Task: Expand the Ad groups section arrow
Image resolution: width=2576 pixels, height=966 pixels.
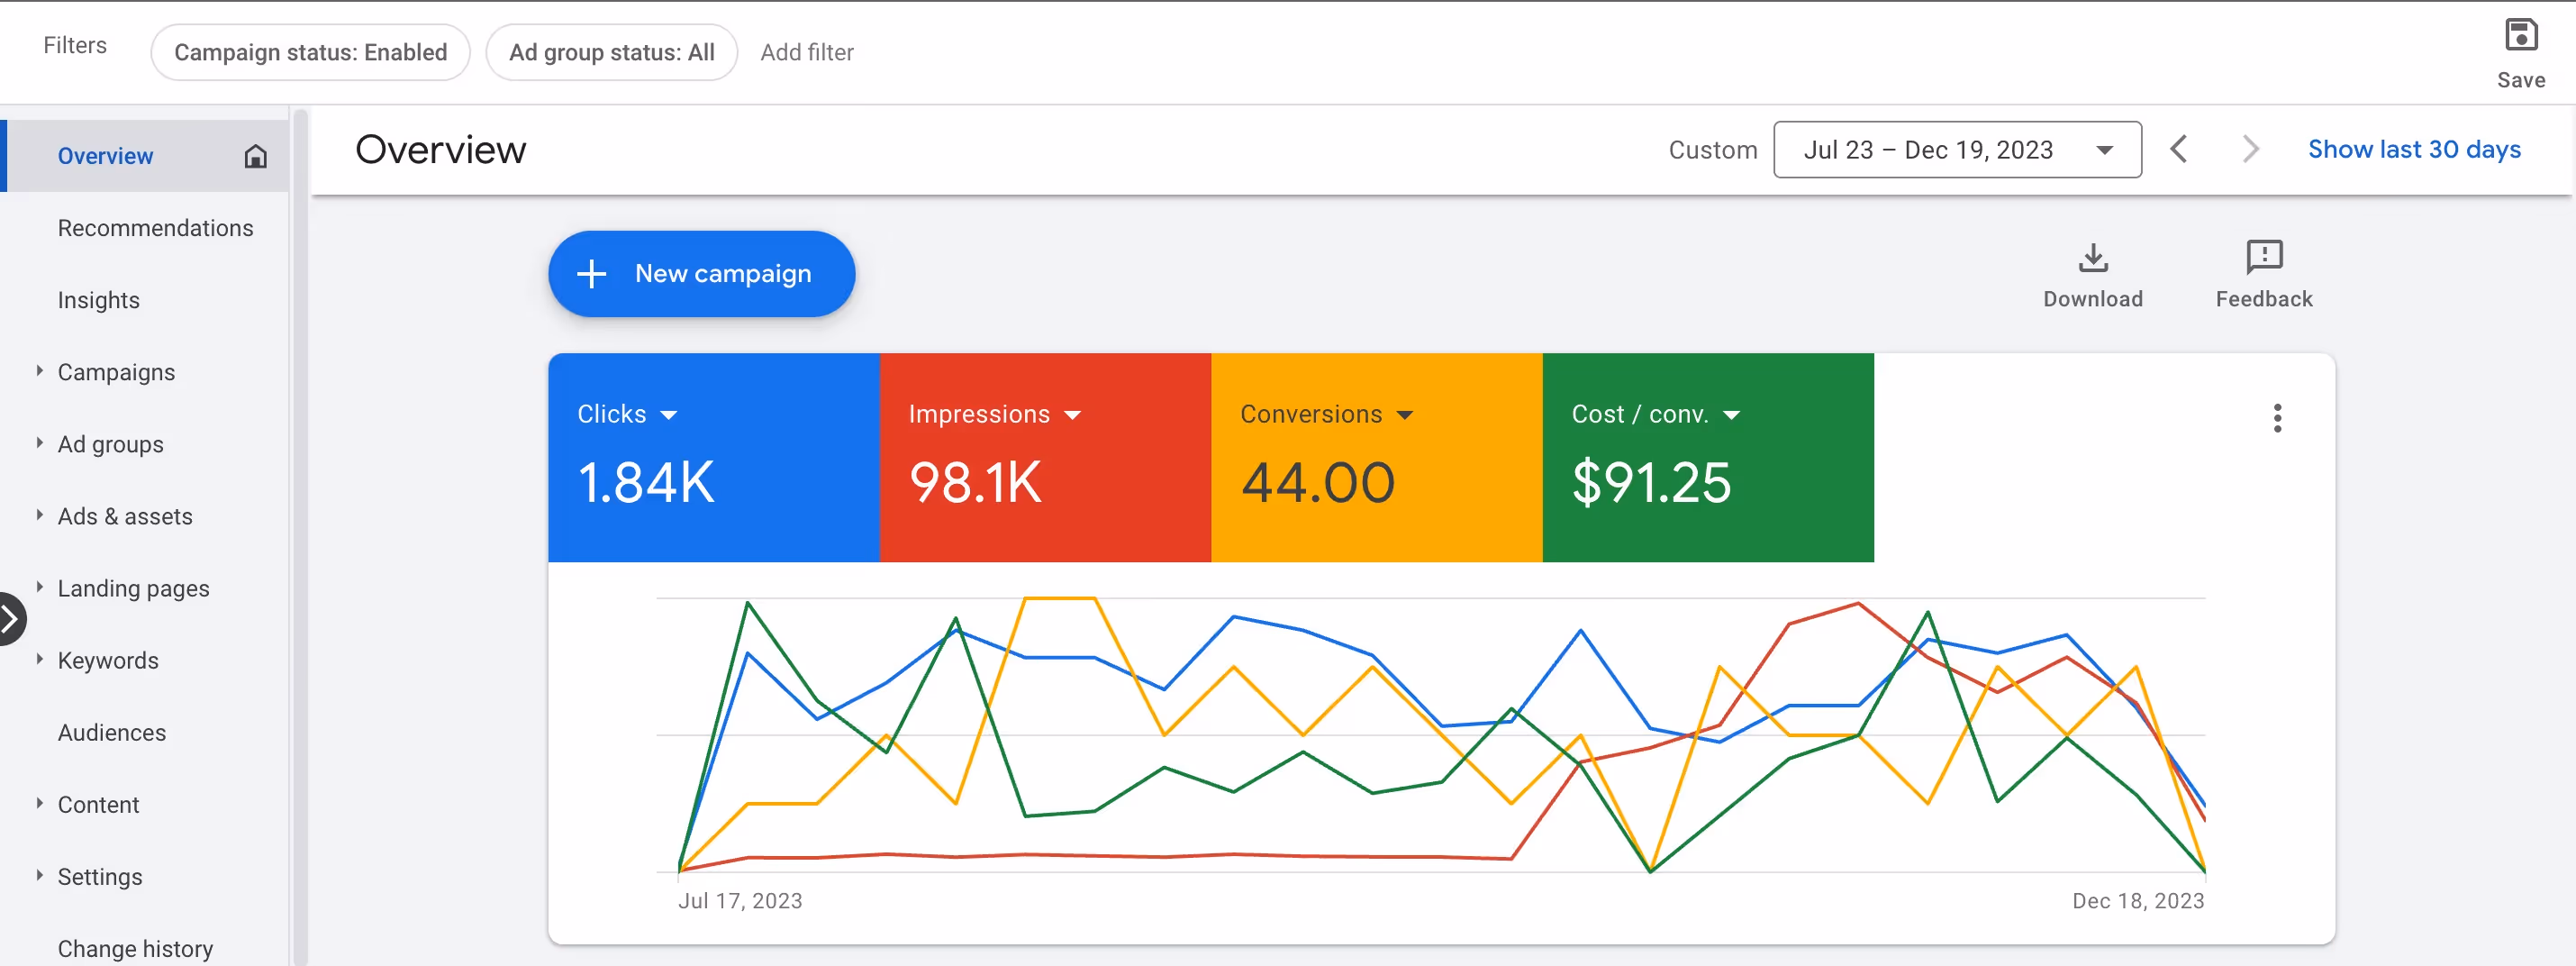Action: tap(39, 443)
